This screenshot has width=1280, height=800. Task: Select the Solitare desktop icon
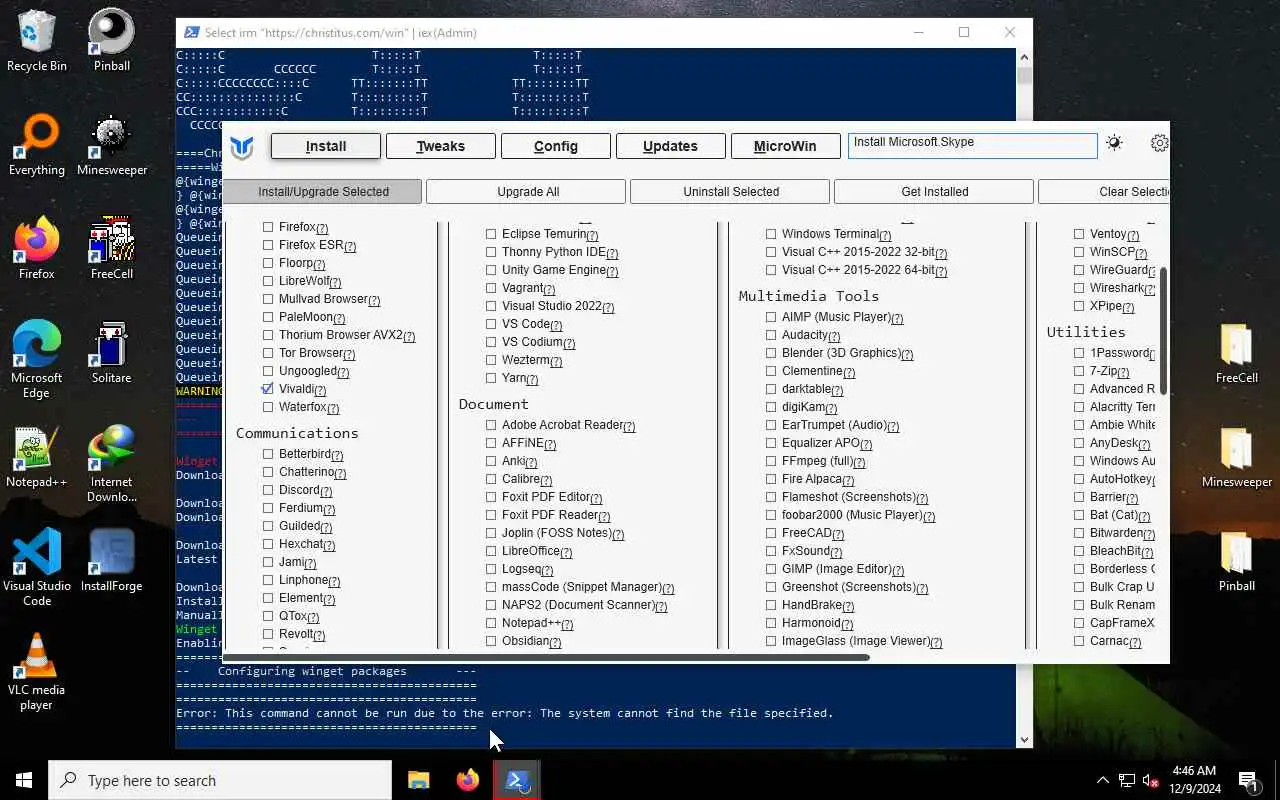tap(111, 353)
